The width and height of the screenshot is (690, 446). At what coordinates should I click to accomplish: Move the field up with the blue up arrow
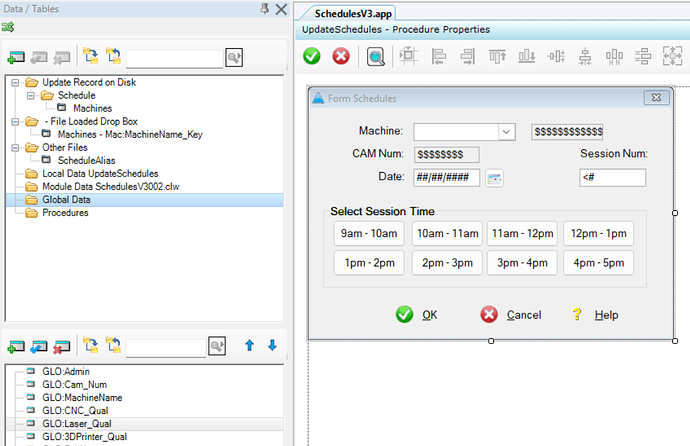[250, 345]
